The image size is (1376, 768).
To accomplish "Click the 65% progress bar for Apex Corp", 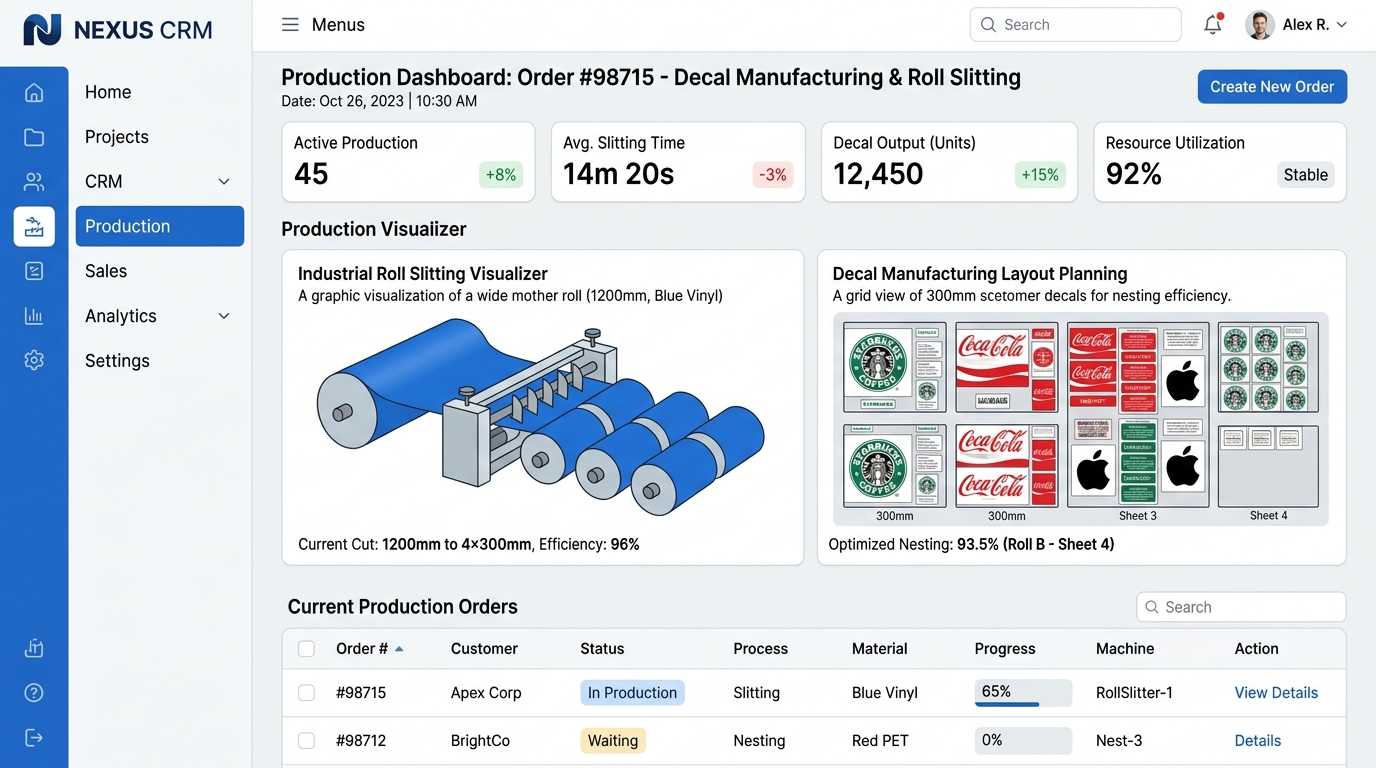I will pyautogui.click(x=1023, y=693).
